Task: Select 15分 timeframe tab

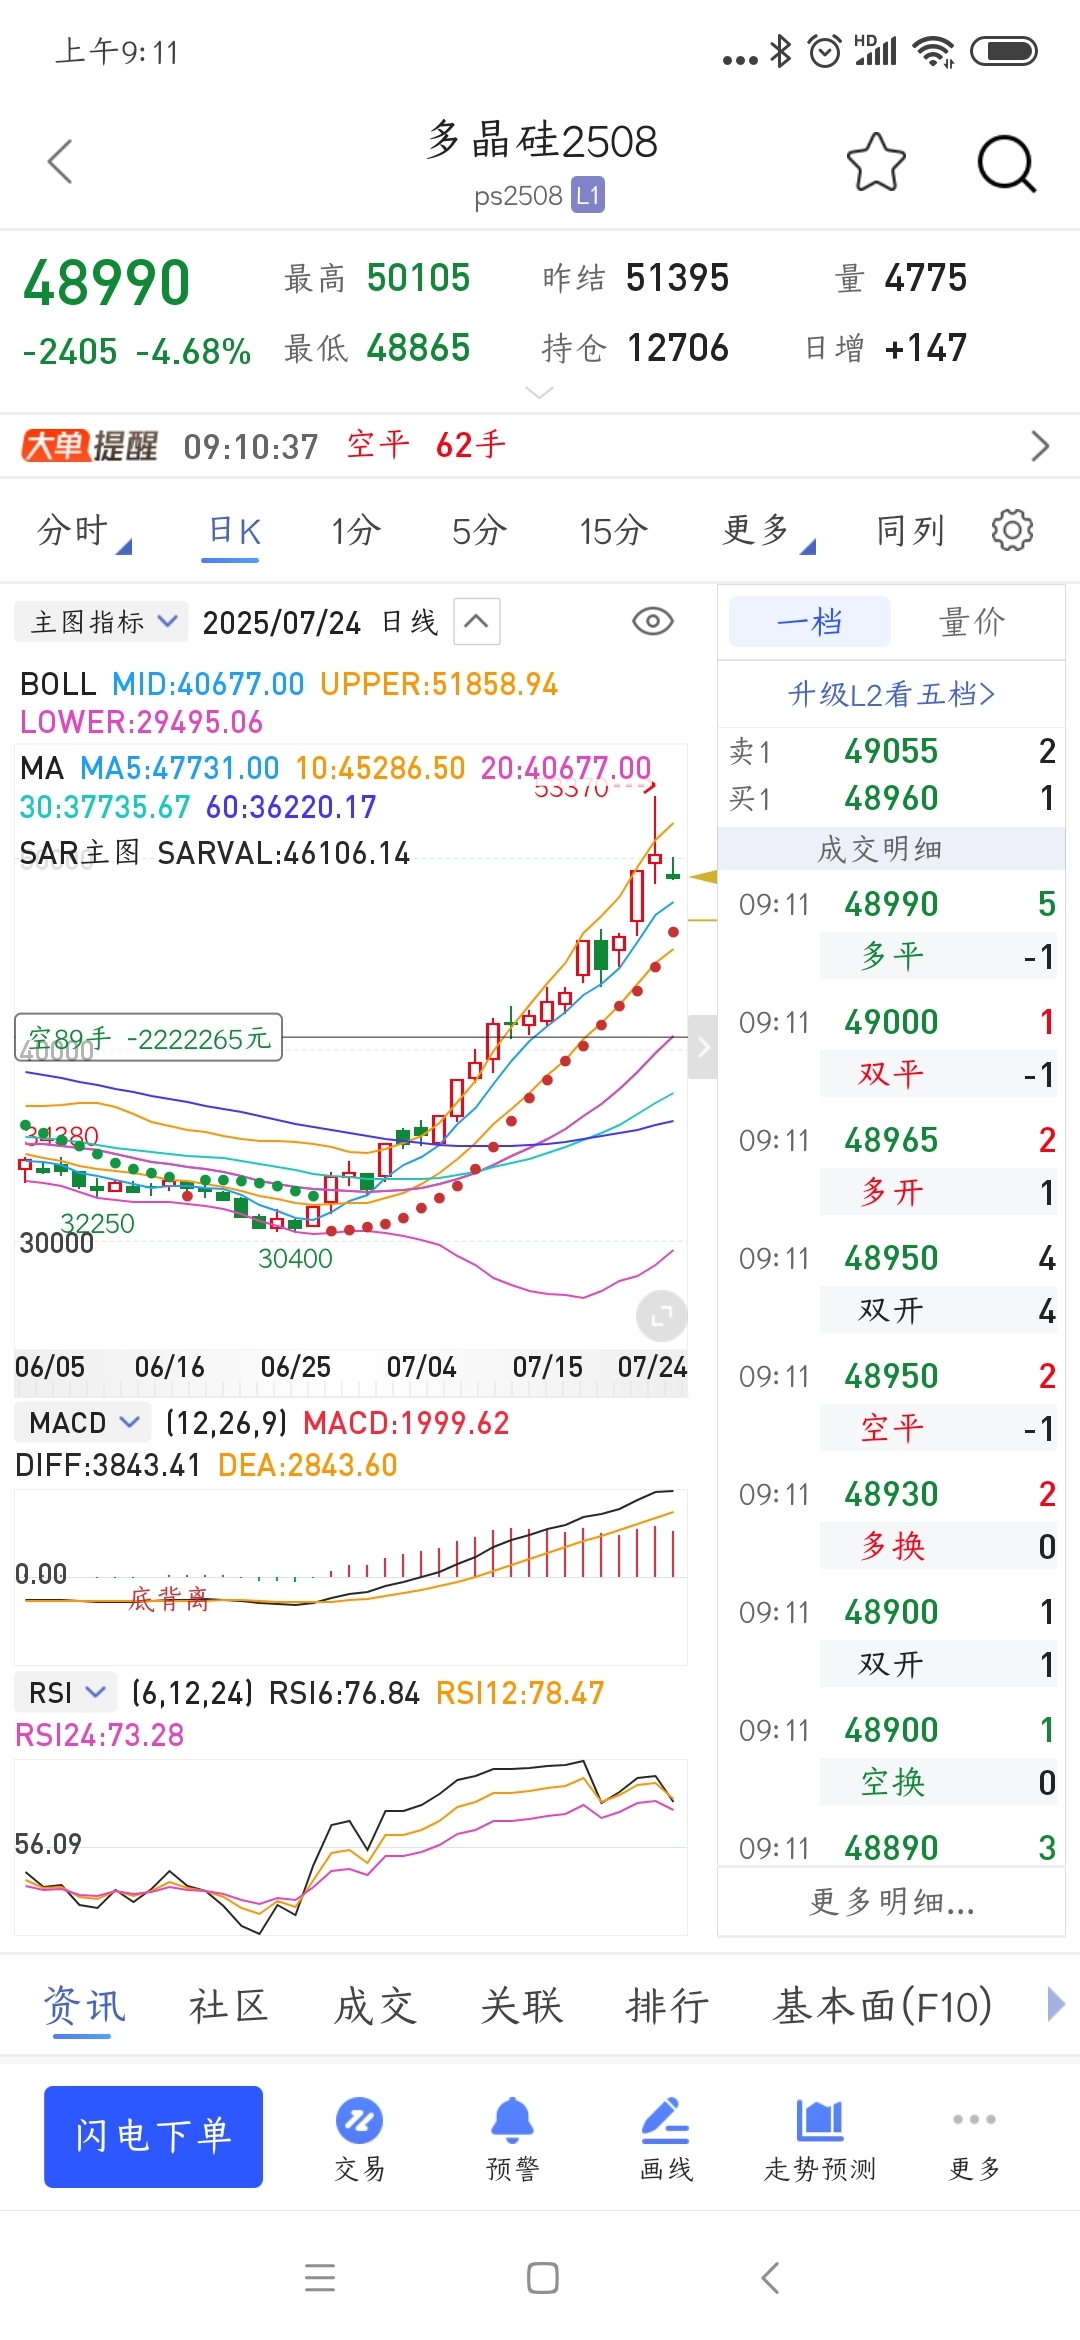Action: coord(613,530)
